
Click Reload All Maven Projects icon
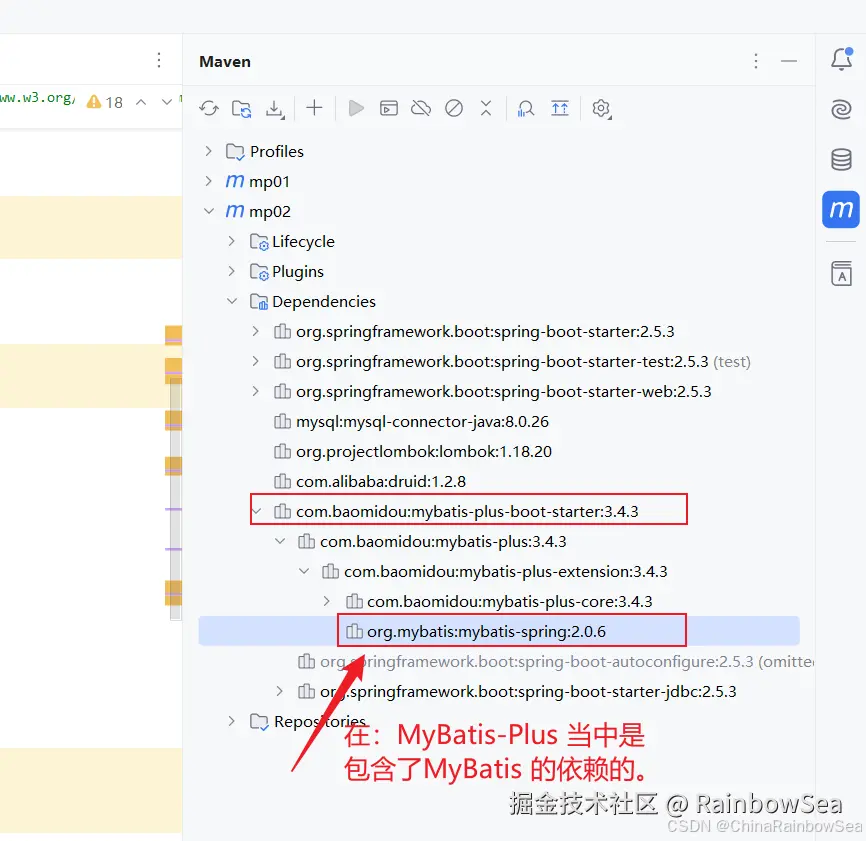coord(209,108)
